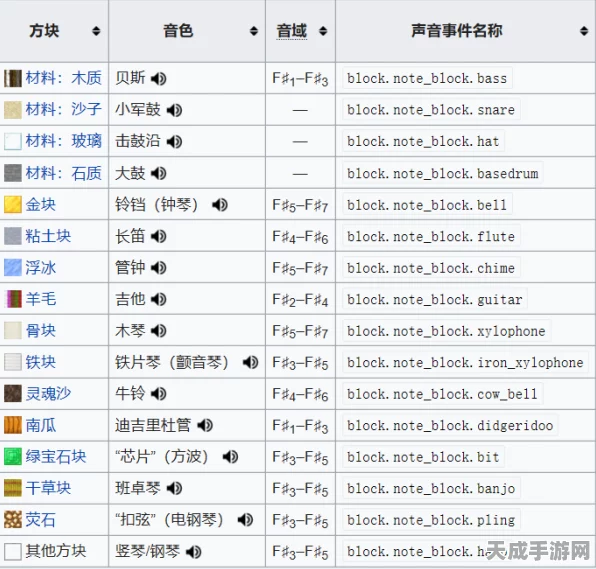This screenshot has height=569, width=596.
Task: Play the 竖琴/钢琴 harp sound sample
Action: pos(193,552)
